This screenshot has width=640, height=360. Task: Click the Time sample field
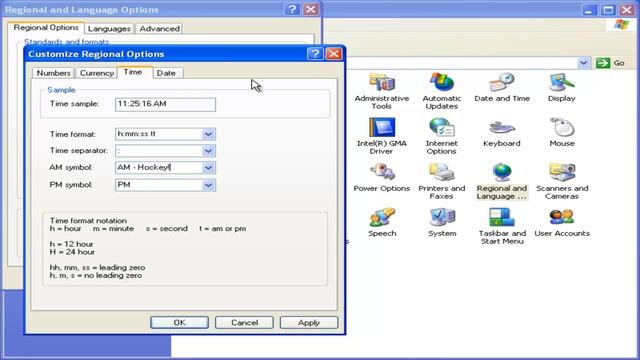point(165,104)
